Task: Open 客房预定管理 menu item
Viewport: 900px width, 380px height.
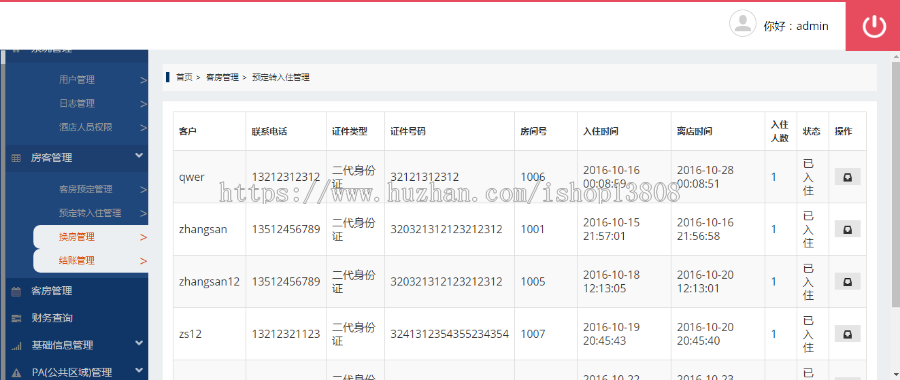Action: [86, 189]
